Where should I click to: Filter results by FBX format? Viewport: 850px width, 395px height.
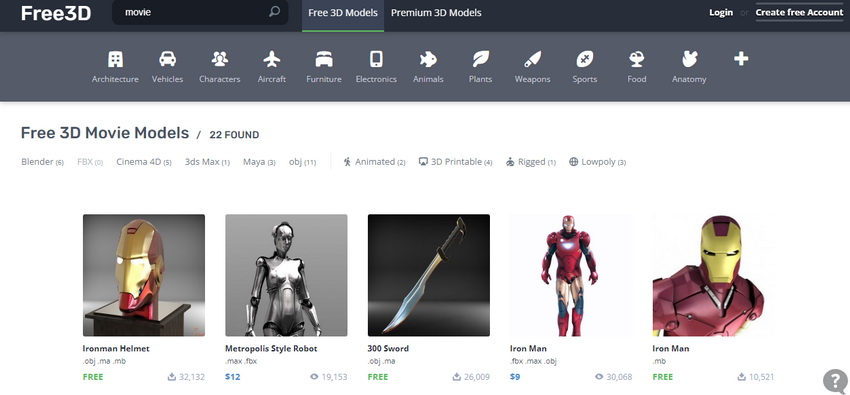[90, 161]
